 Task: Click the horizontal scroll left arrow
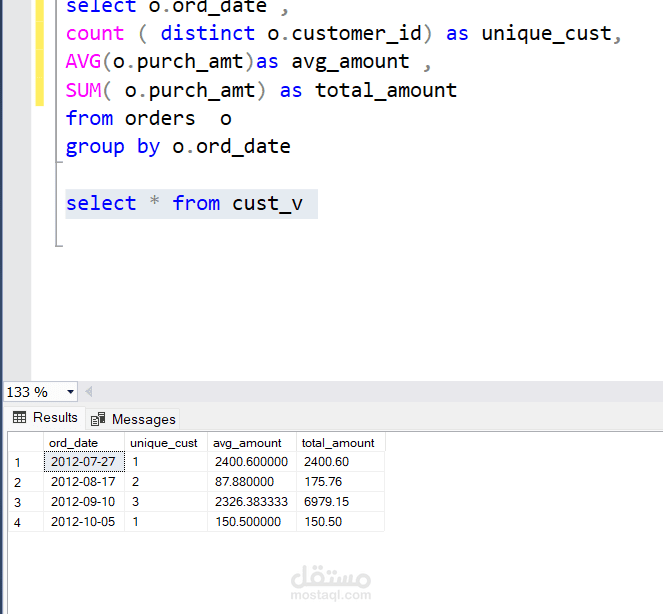[89, 392]
